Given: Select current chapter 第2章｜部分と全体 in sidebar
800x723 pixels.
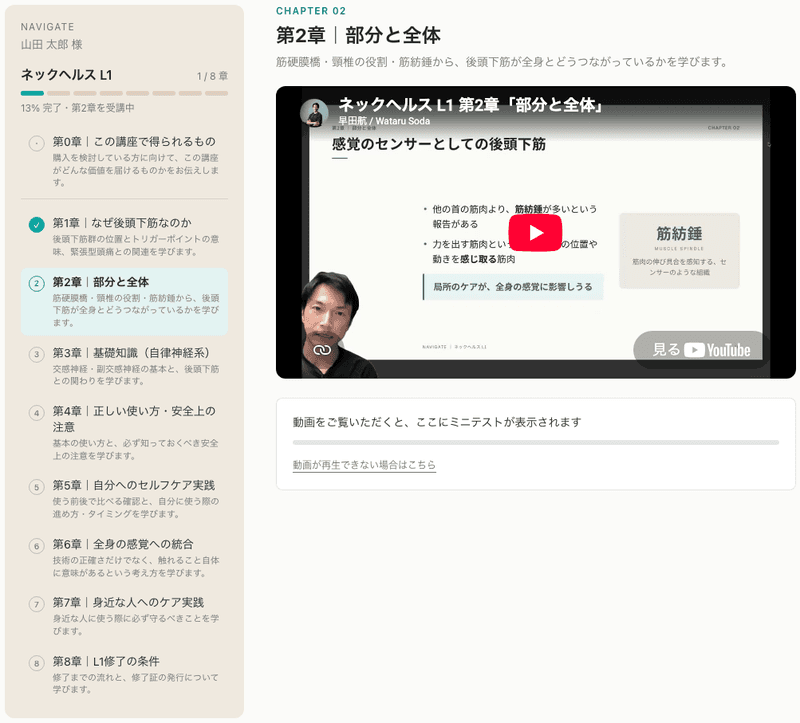Looking at the screenshot, I should tap(124, 302).
